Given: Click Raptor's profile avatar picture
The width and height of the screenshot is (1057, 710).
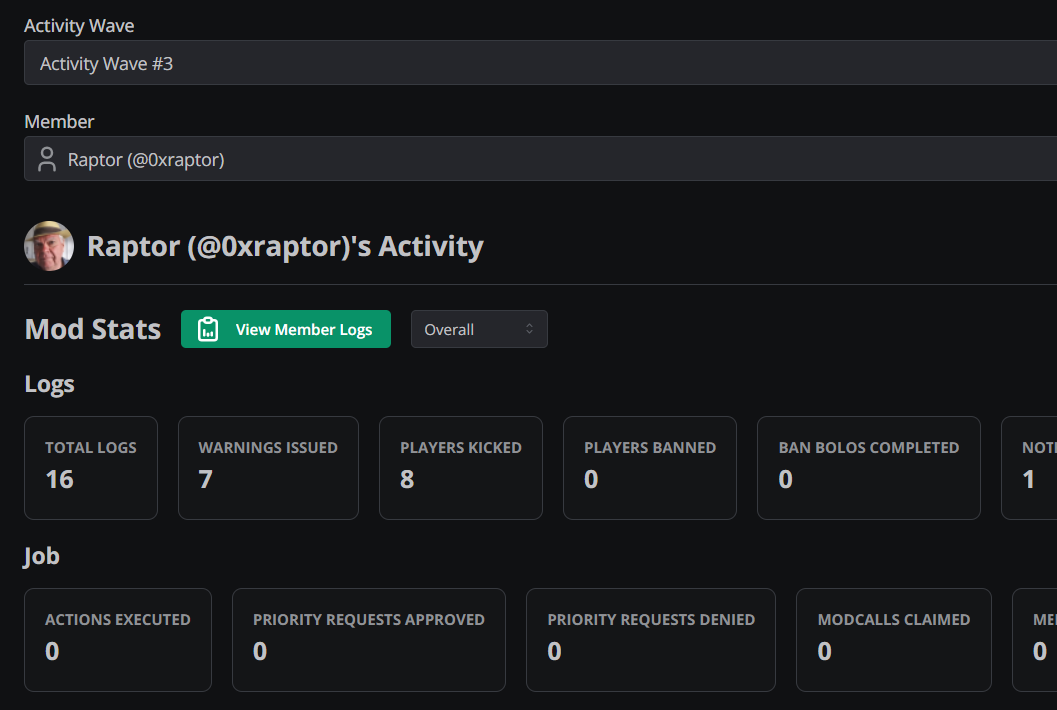Looking at the screenshot, I should (x=49, y=246).
